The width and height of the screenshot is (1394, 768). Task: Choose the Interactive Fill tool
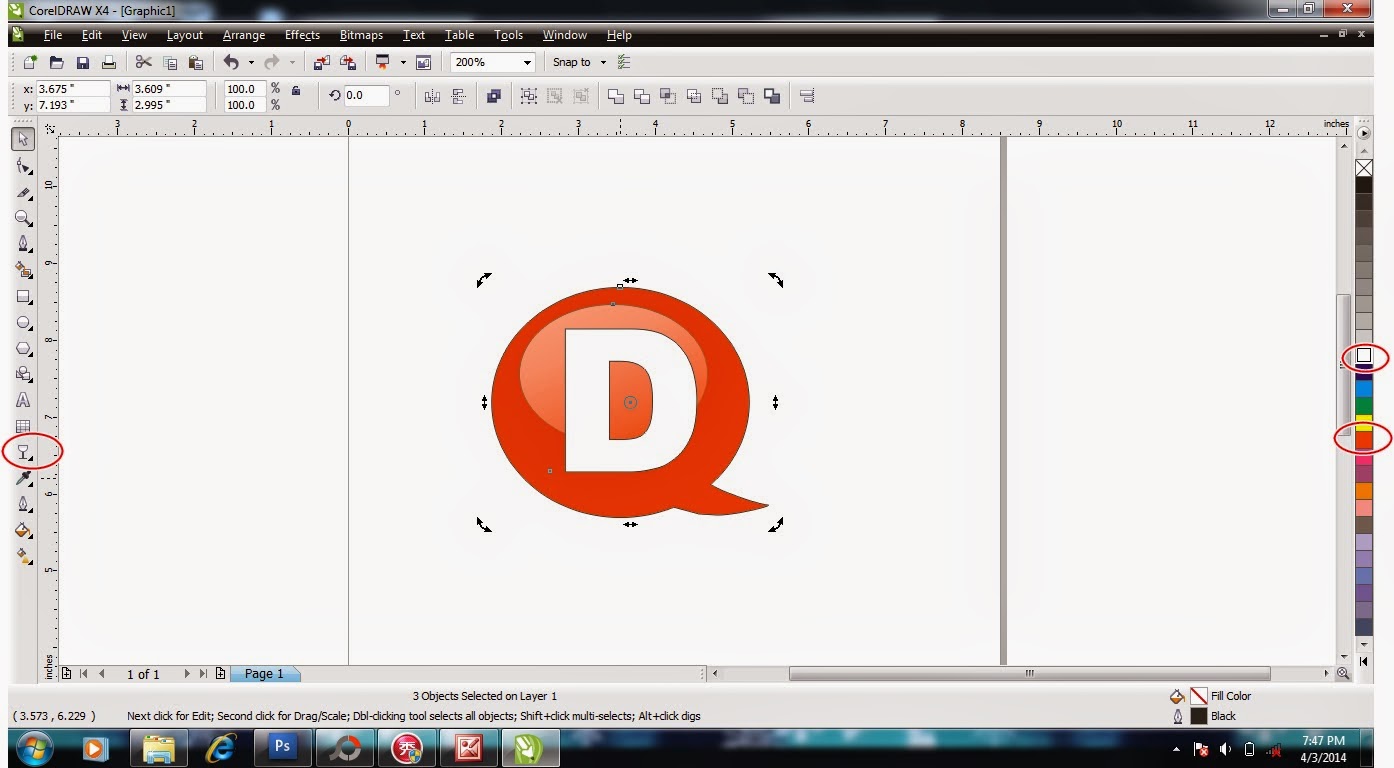tap(22, 556)
